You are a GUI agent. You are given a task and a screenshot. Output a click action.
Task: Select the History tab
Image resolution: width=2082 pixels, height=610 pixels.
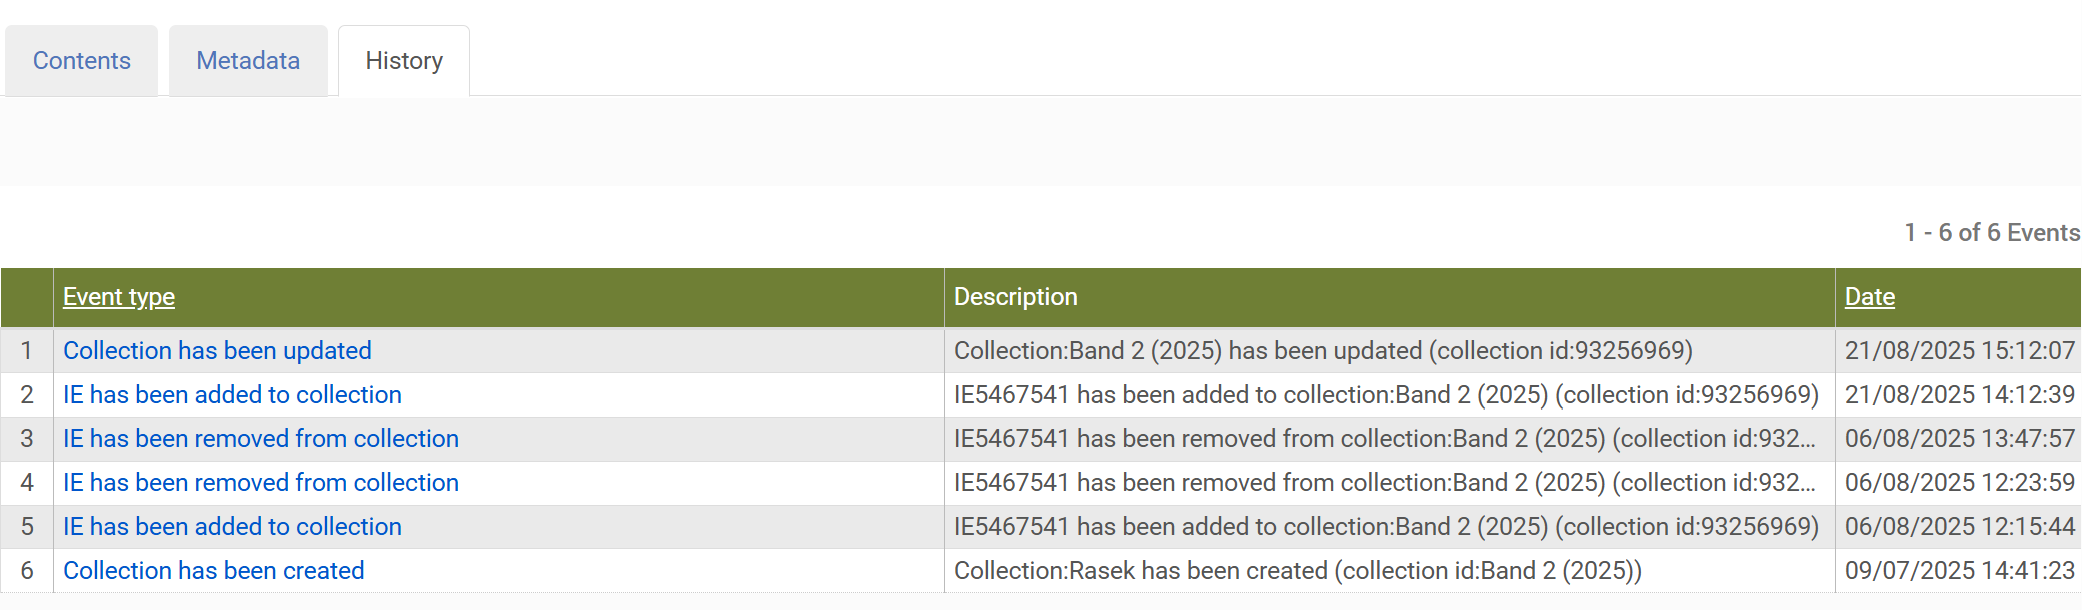pyautogui.click(x=404, y=60)
